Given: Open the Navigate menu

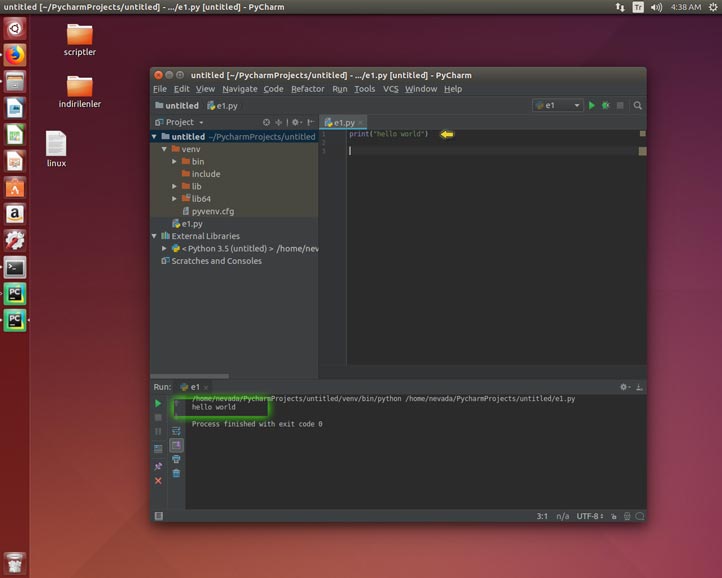Looking at the screenshot, I should [240, 89].
